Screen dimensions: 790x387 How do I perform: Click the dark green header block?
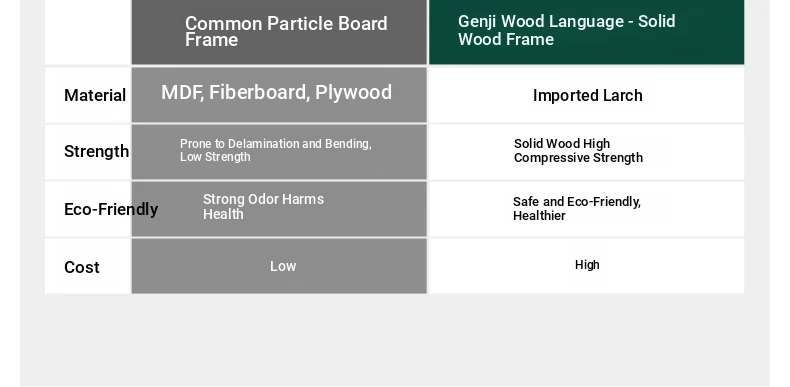(x=586, y=32)
